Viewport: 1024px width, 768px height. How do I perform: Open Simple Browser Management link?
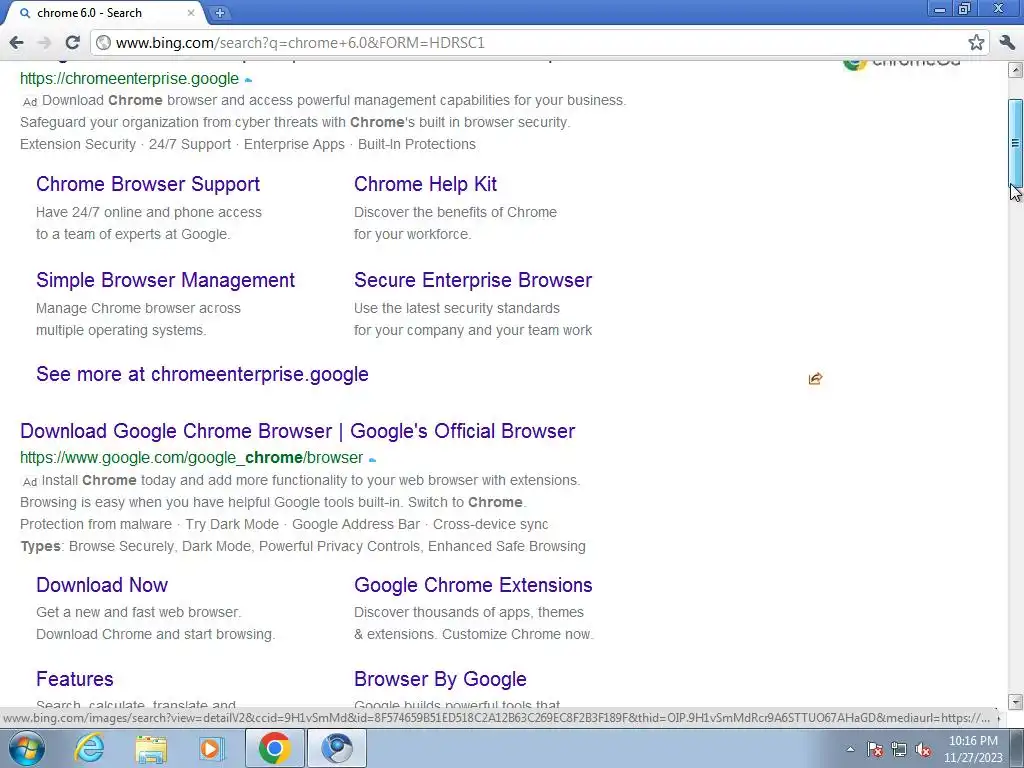pyautogui.click(x=165, y=280)
